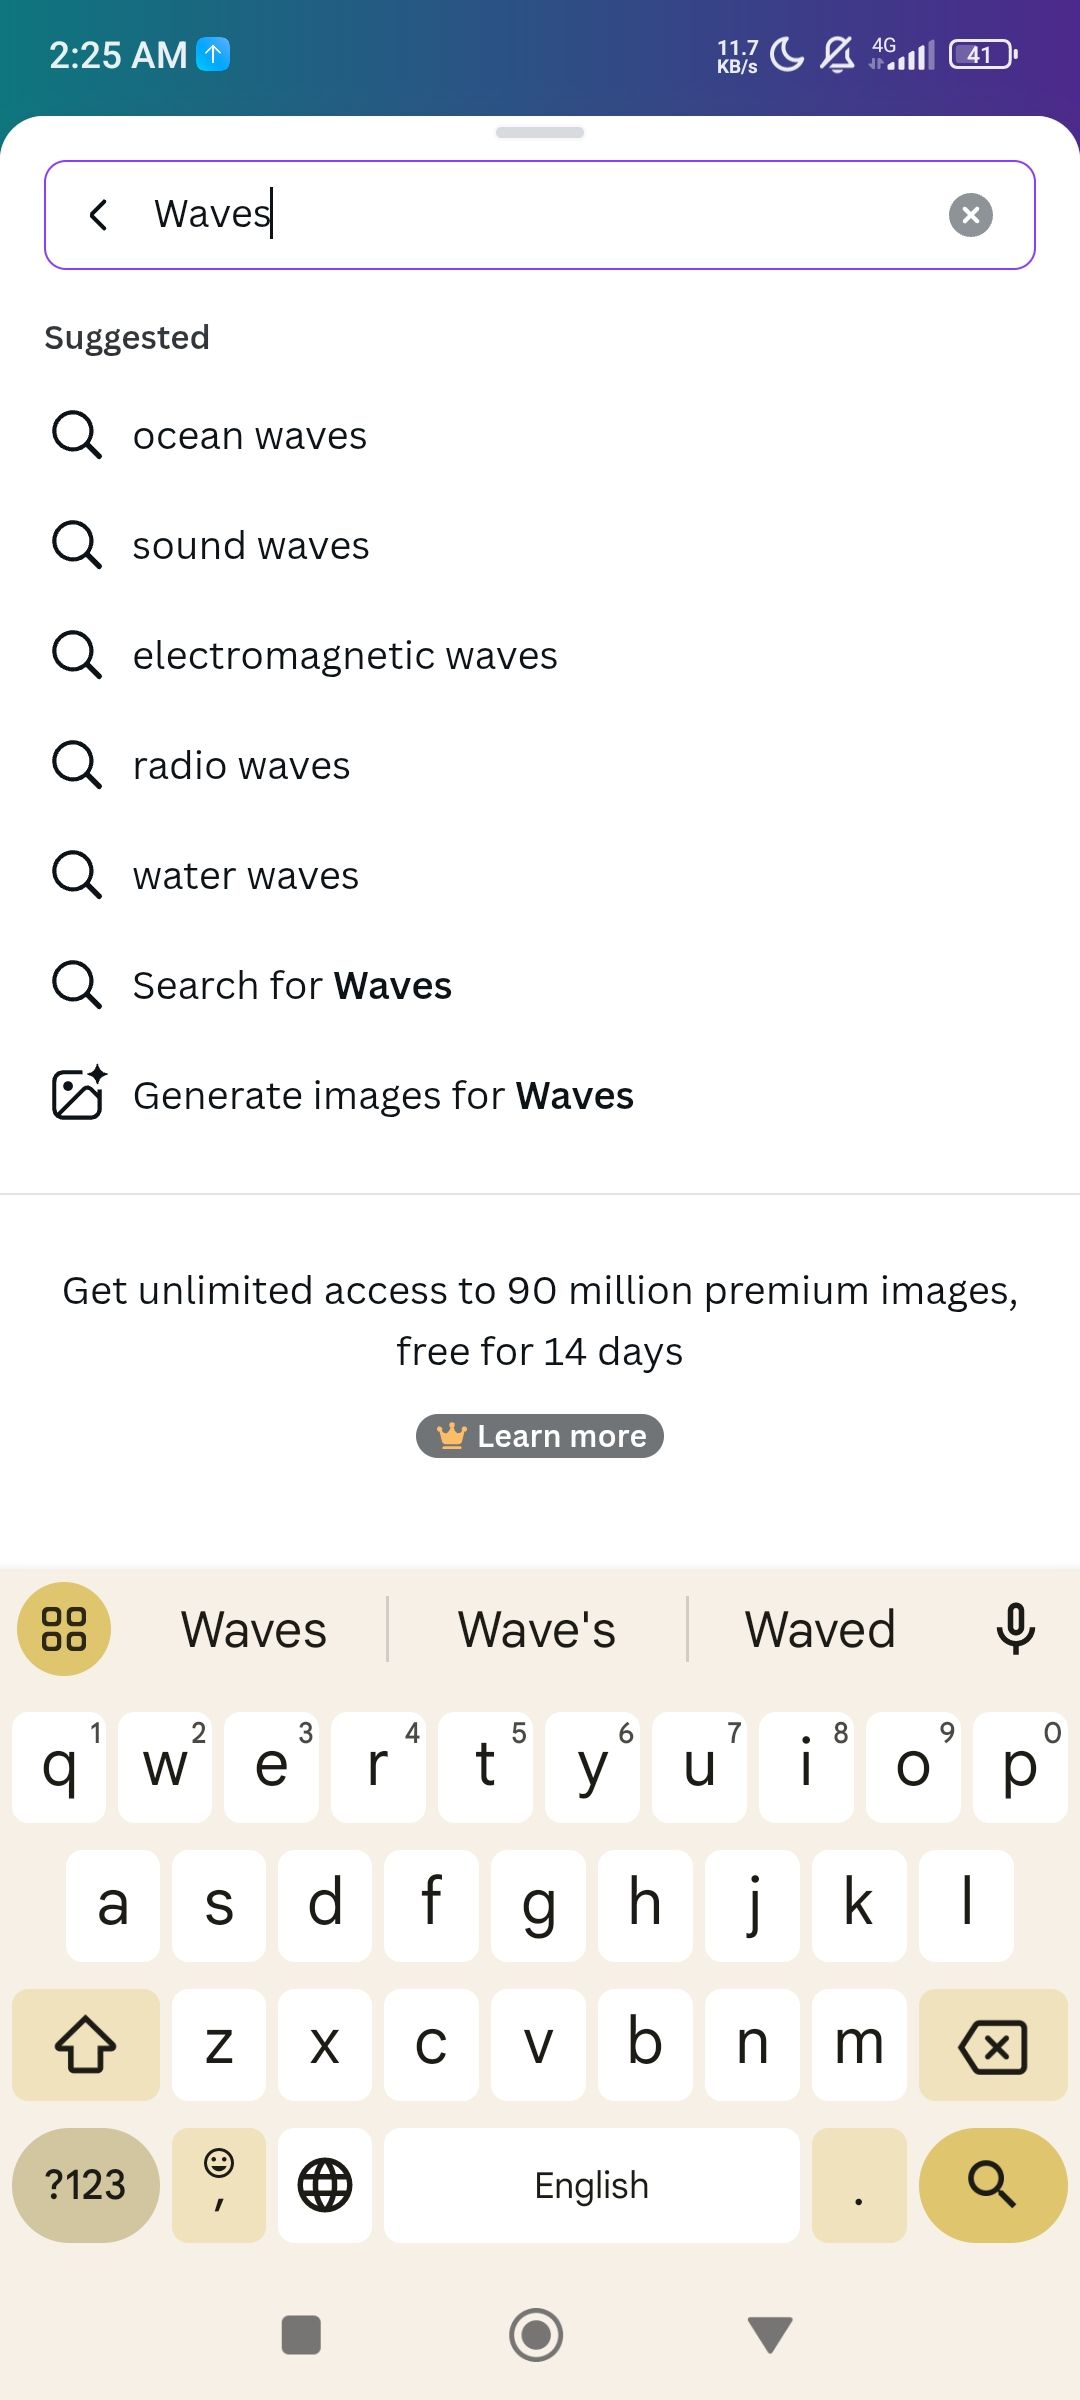
Task: Tap the keyboard search magnifier key
Action: pyautogui.click(x=992, y=2185)
